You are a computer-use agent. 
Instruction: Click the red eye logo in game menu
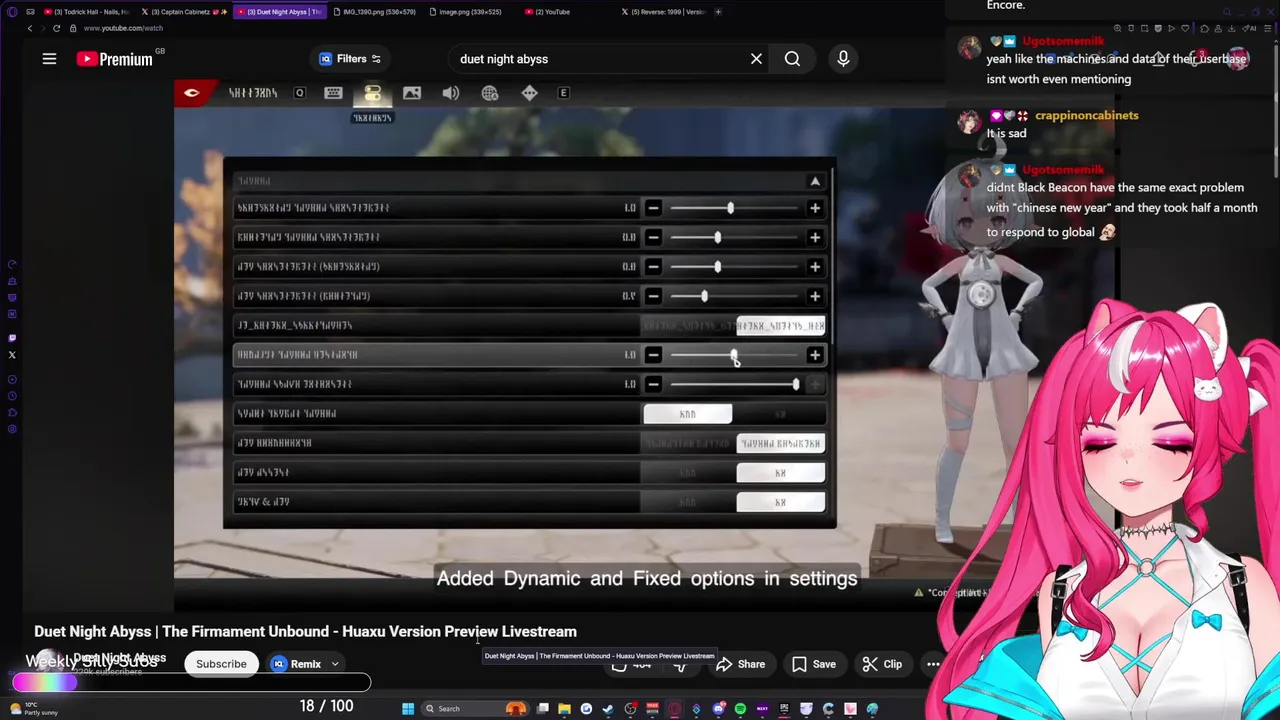(x=191, y=93)
